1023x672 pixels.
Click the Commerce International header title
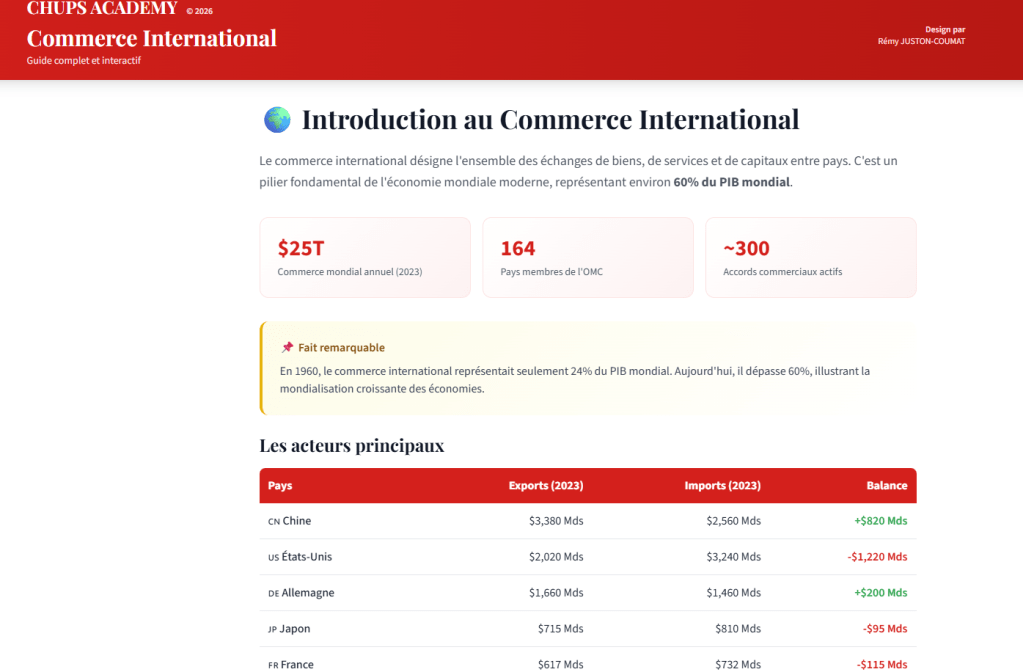(152, 39)
